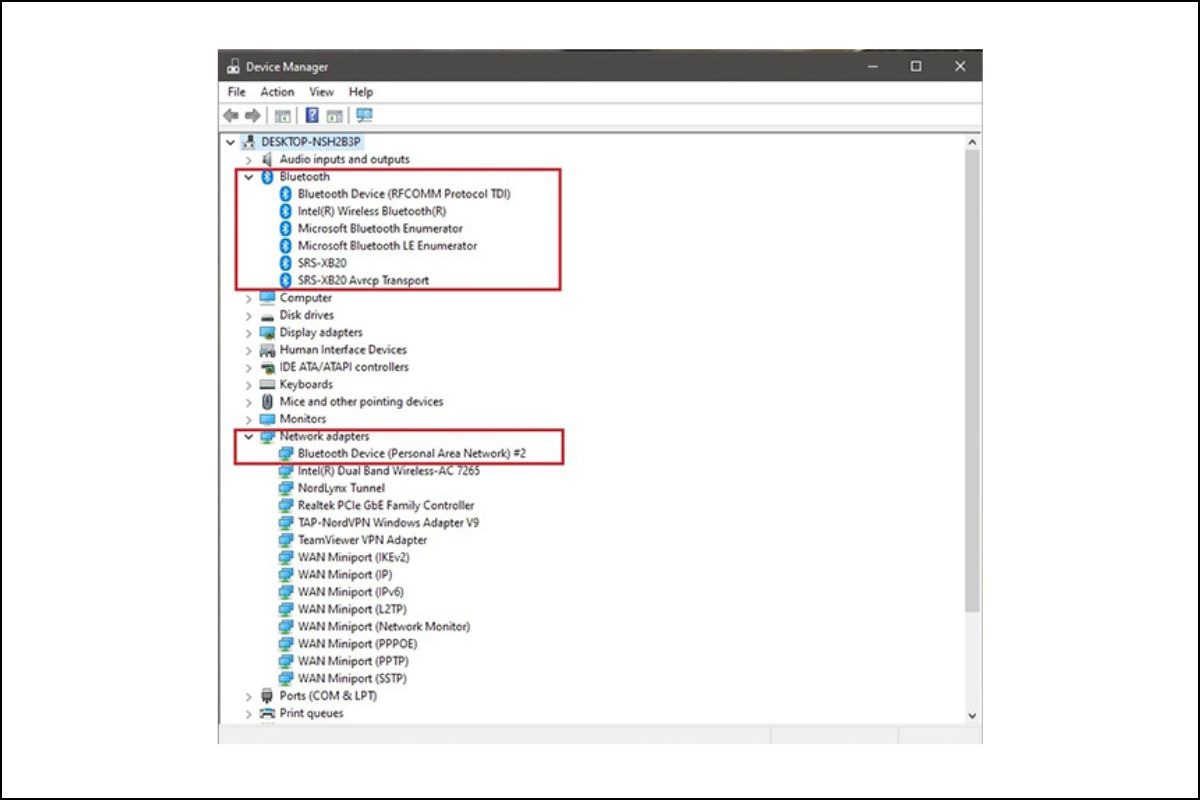The width and height of the screenshot is (1200, 800).
Task: Click the Device Manager title bar icon
Action: click(234, 67)
